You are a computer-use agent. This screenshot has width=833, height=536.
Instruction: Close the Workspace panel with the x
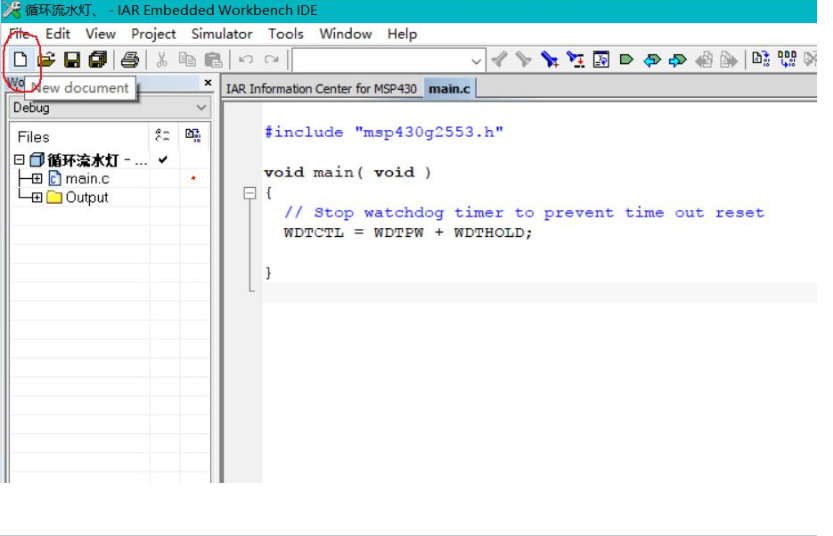[x=208, y=82]
